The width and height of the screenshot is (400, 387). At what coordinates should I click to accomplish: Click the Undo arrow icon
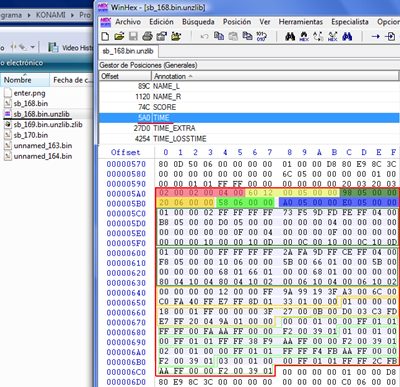[x=204, y=36]
